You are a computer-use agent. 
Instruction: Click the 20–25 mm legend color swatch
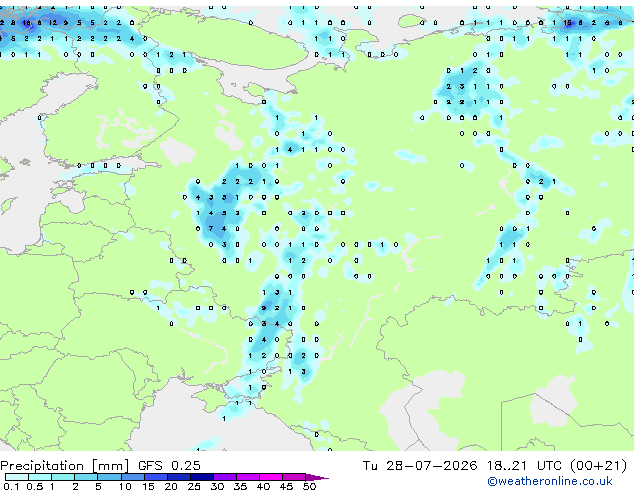click(x=178, y=477)
